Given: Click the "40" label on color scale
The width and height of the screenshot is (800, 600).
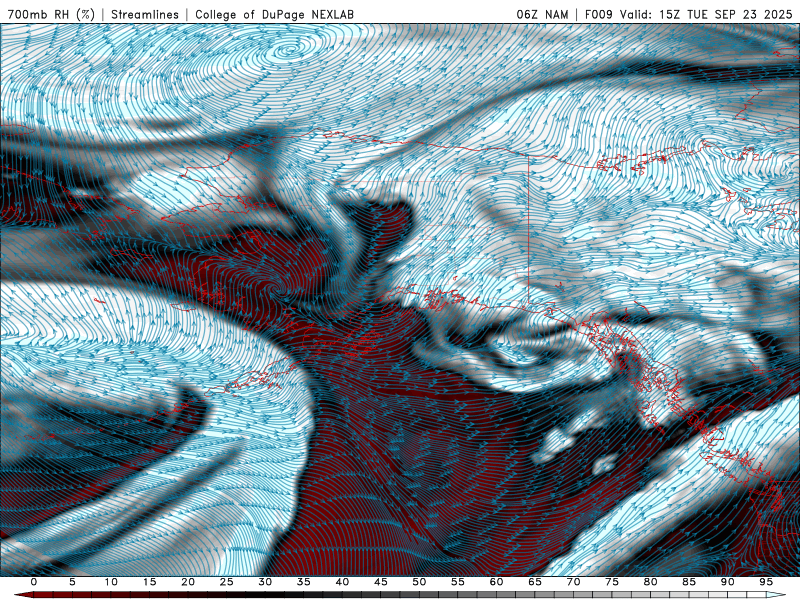Looking at the screenshot, I should point(342,582).
